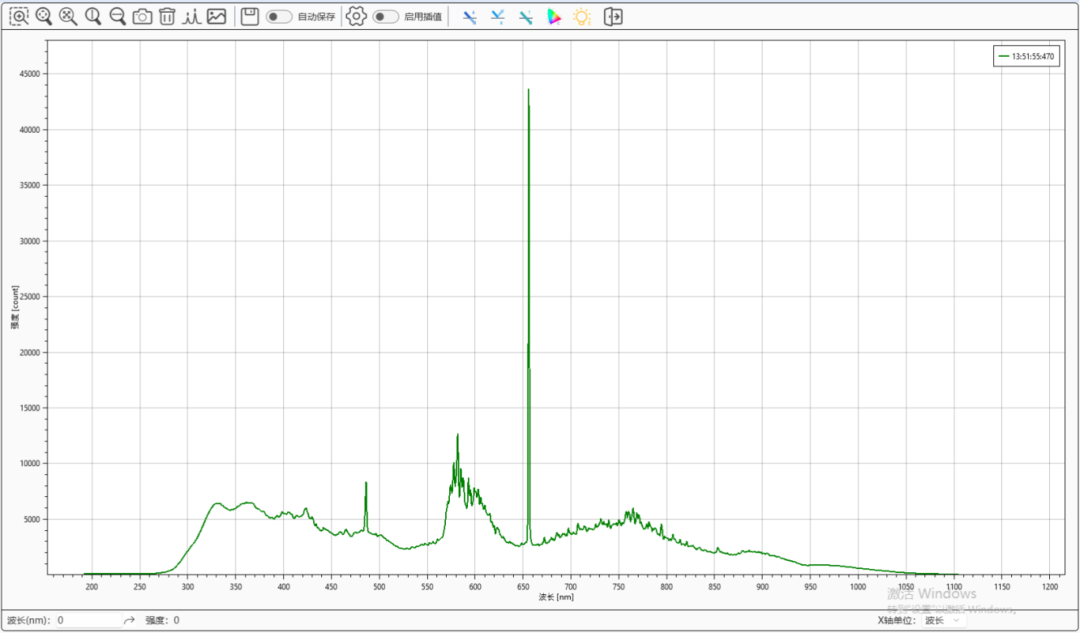Open the X轴单位 unit dropdown
1080x633 pixels.
point(944,620)
